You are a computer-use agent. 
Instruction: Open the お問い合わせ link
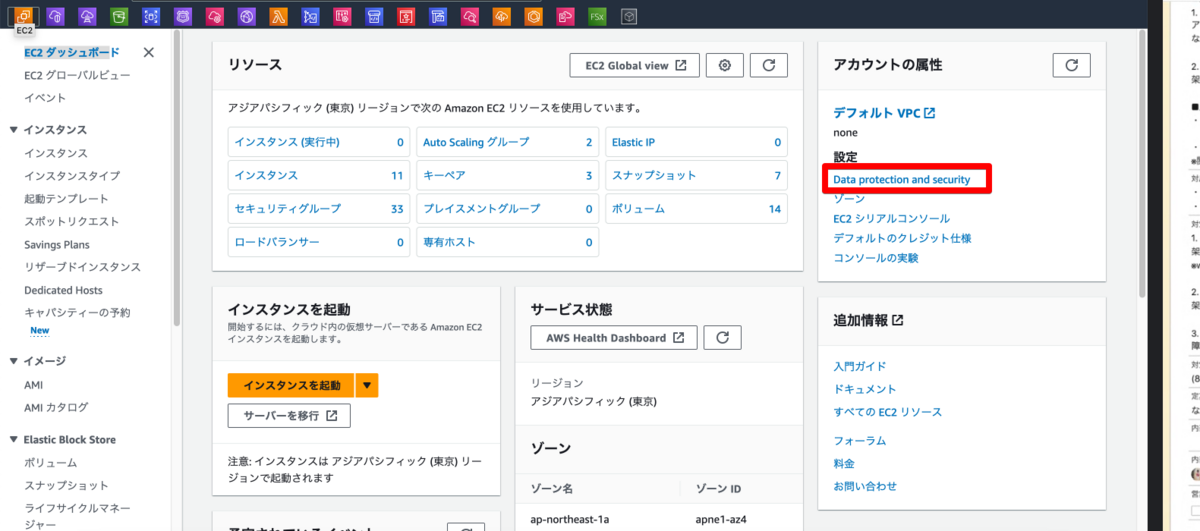click(865, 486)
